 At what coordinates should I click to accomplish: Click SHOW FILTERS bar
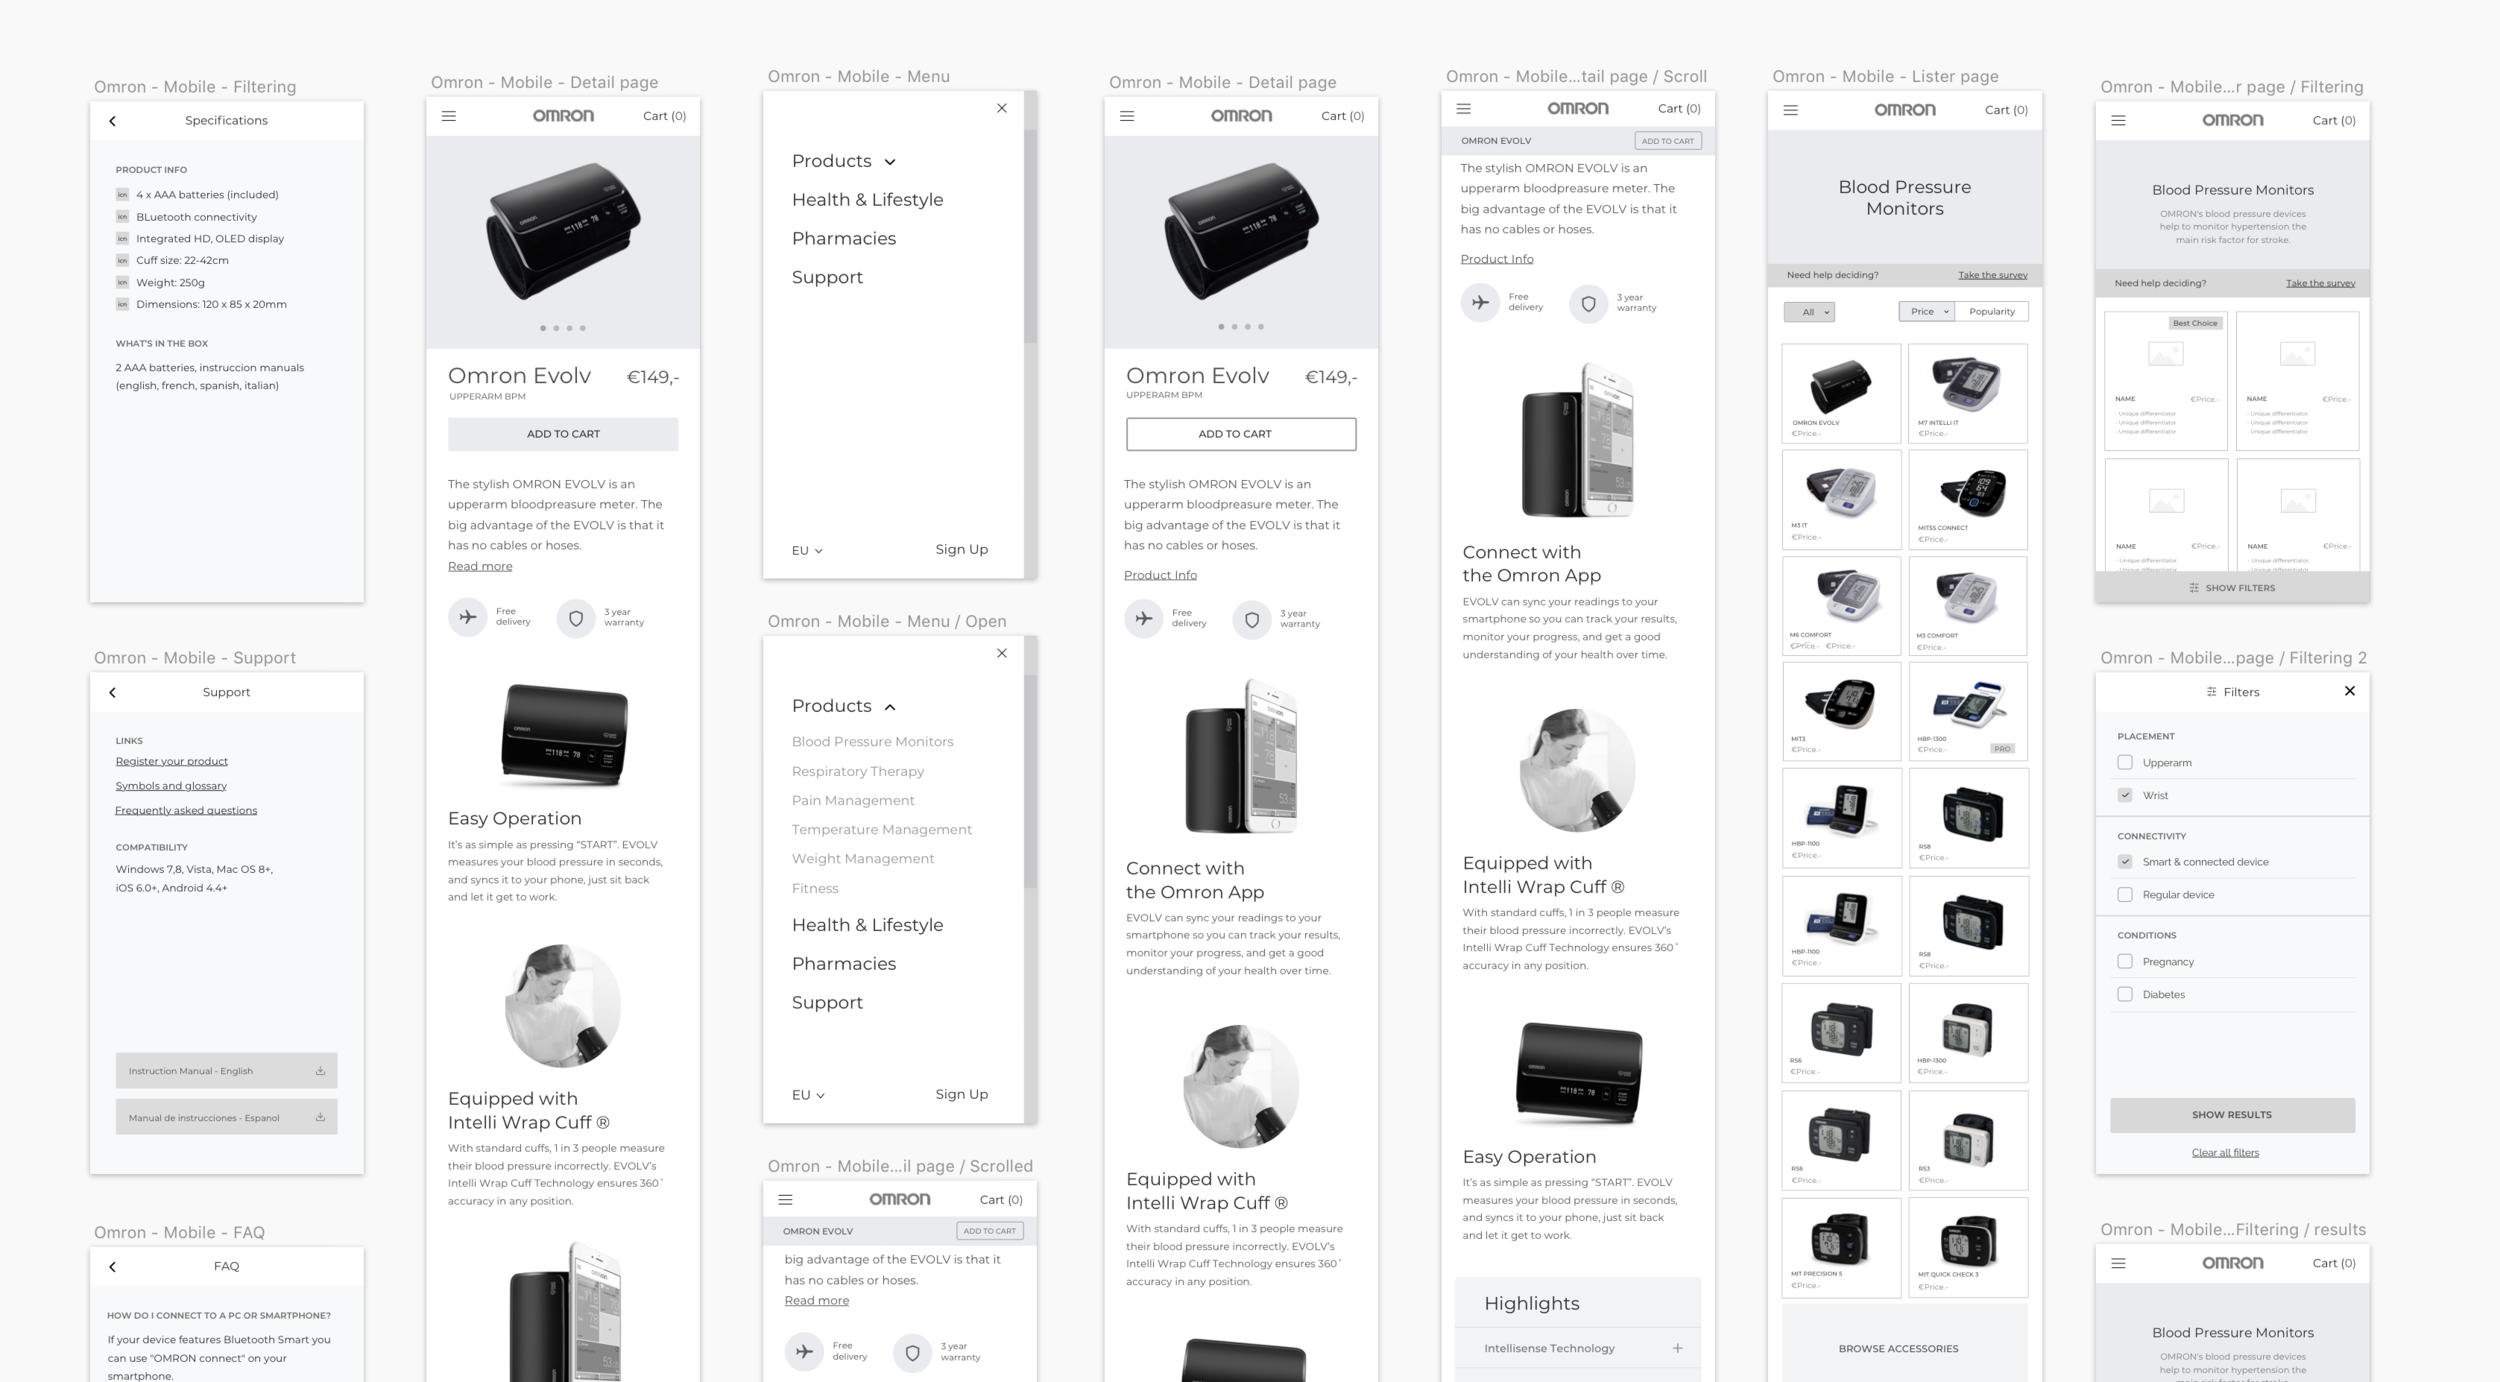point(2232,588)
